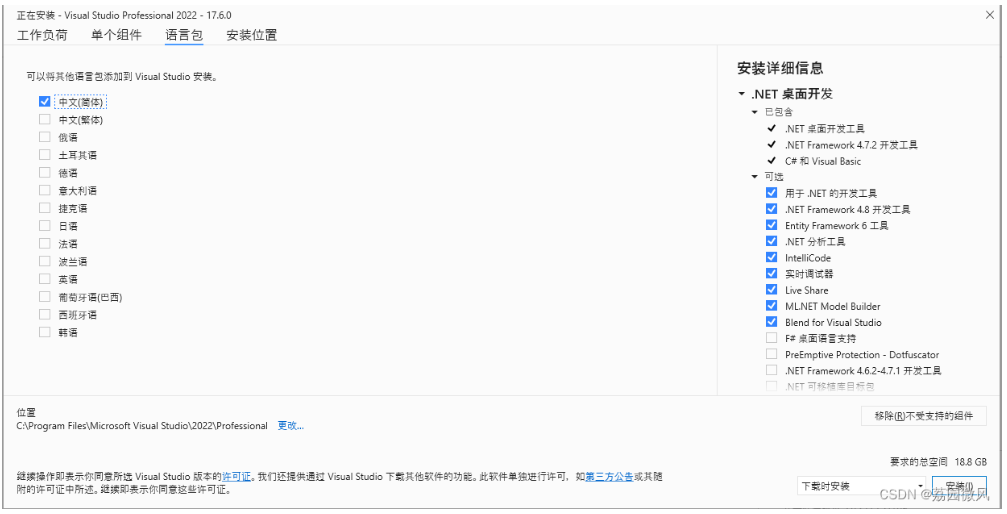Image resolution: width=1007 pixels, height=514 pixels.
Task: Switch to the 单个组件 tab
Action: [116, 35]
